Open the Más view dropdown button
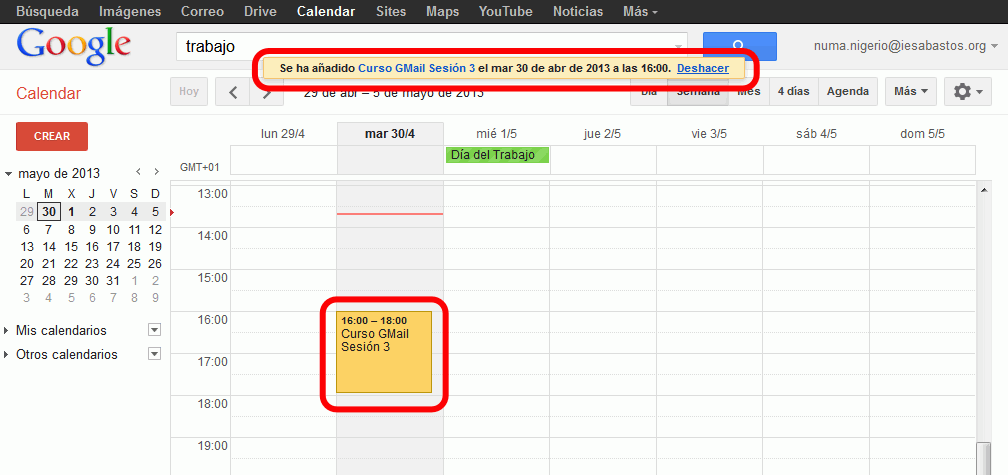The width and height of the screenshot is (1008, 475). pos(910,92)
